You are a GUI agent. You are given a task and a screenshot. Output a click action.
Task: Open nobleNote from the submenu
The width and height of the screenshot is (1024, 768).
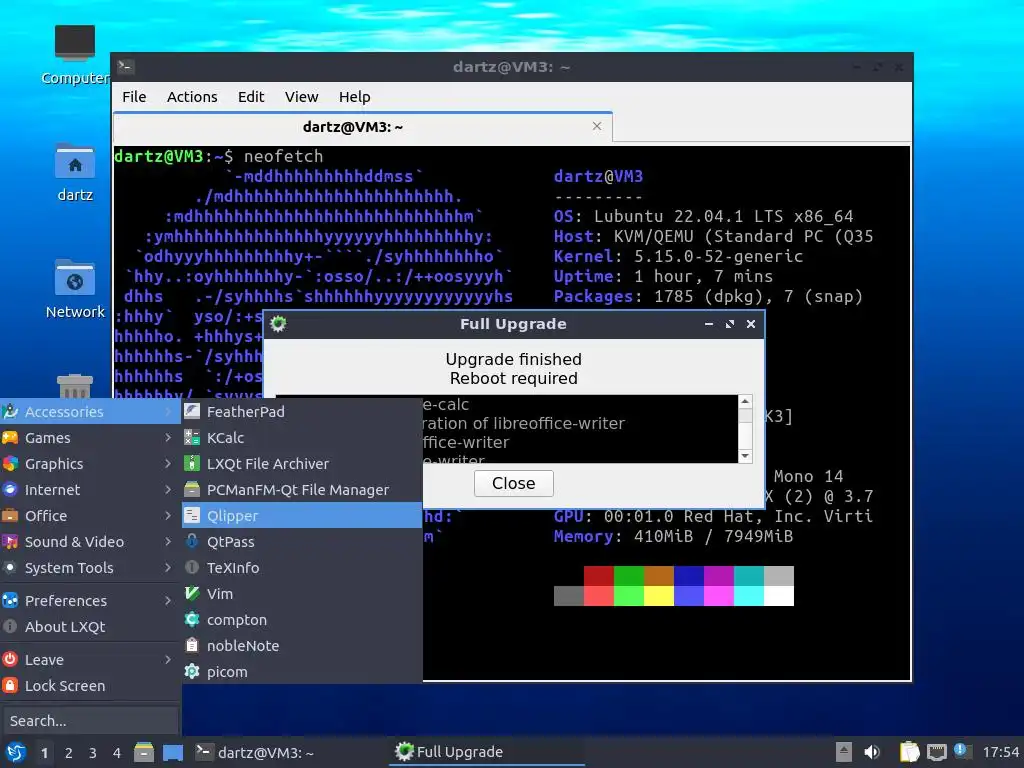[x=302, y=646]
